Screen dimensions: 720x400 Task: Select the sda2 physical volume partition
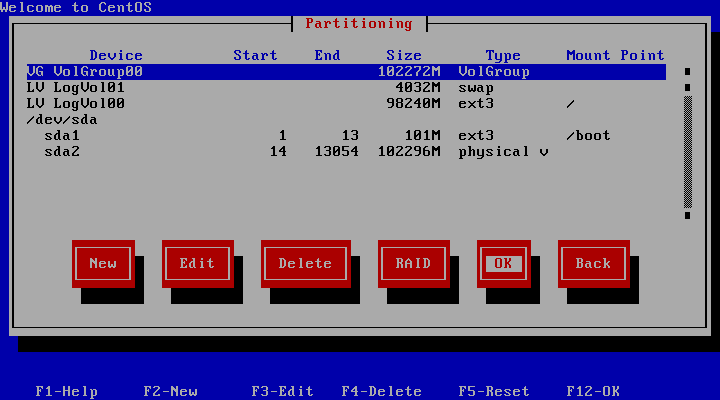[x=345, y=152]
